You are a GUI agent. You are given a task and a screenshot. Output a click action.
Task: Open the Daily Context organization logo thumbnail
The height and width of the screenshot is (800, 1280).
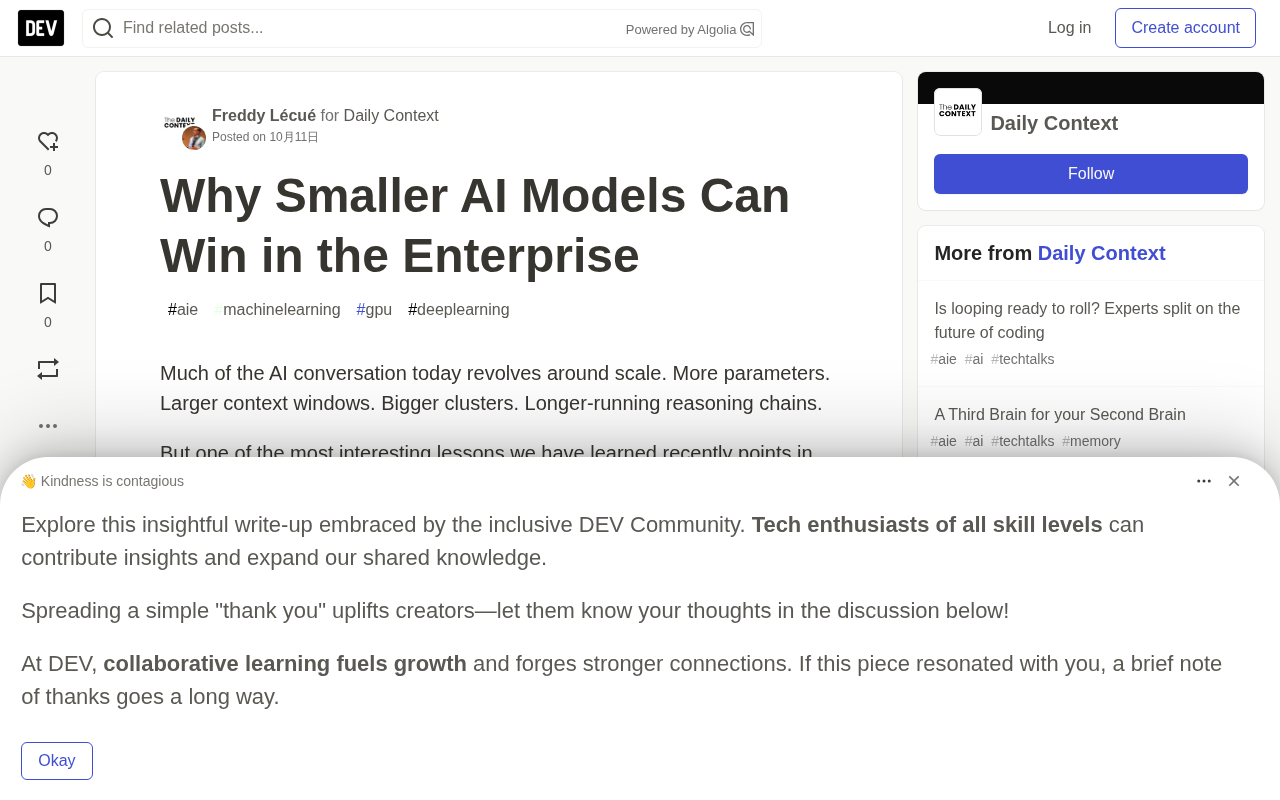(x=958, y=112)
